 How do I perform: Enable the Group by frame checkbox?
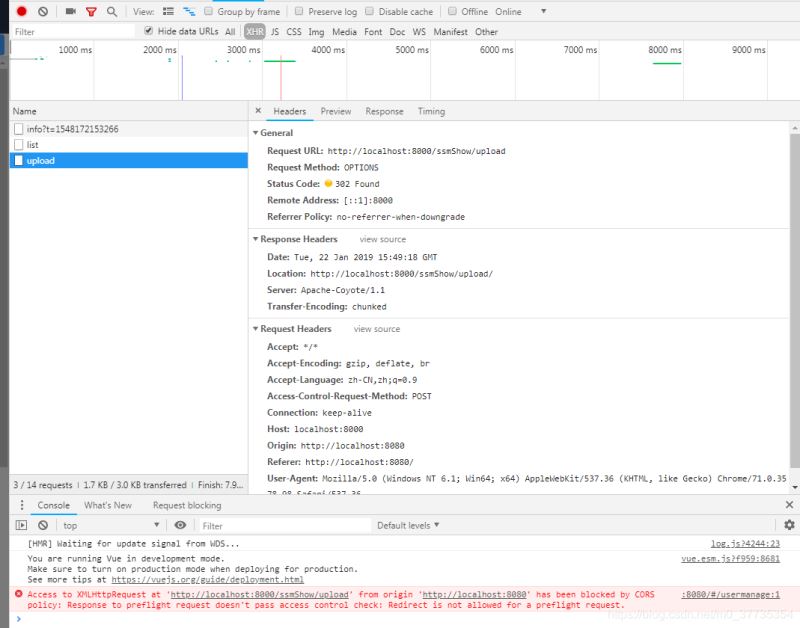208,10
